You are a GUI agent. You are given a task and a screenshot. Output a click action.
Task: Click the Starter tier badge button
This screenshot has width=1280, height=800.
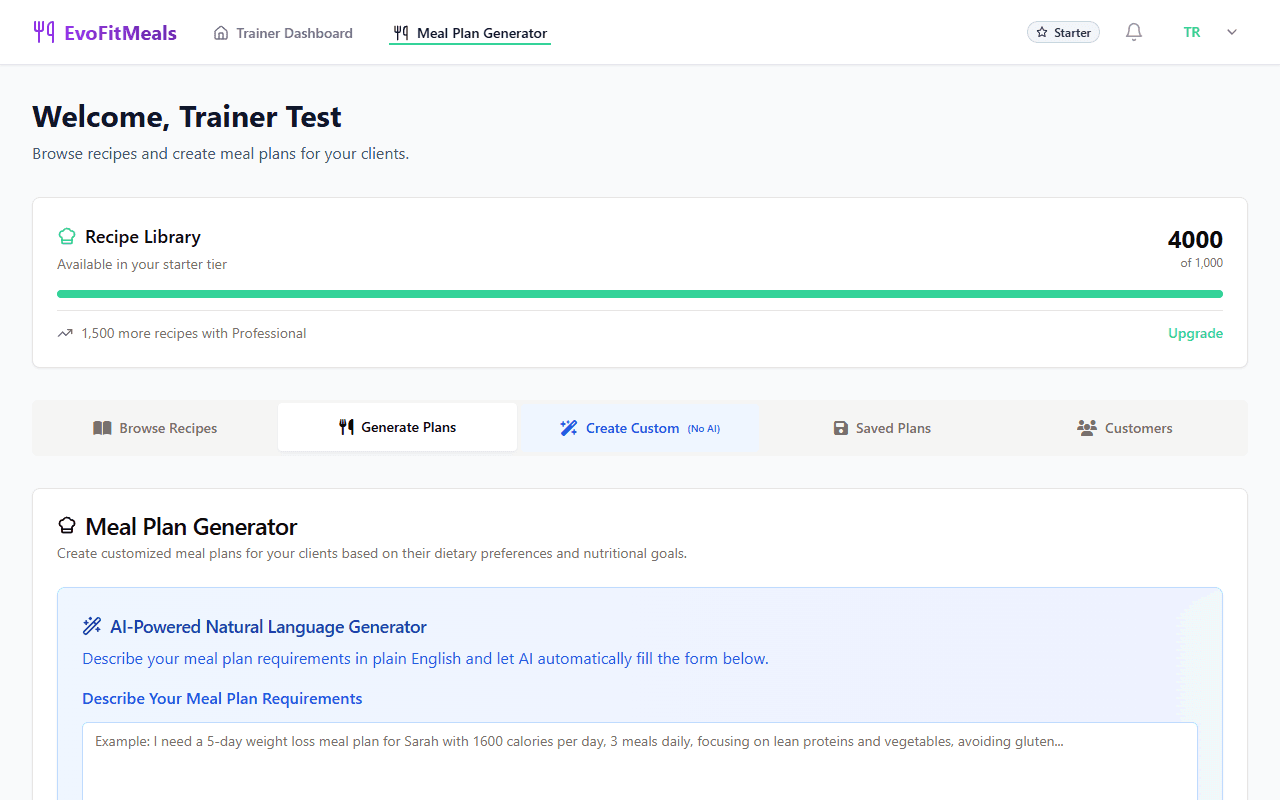1063,33
